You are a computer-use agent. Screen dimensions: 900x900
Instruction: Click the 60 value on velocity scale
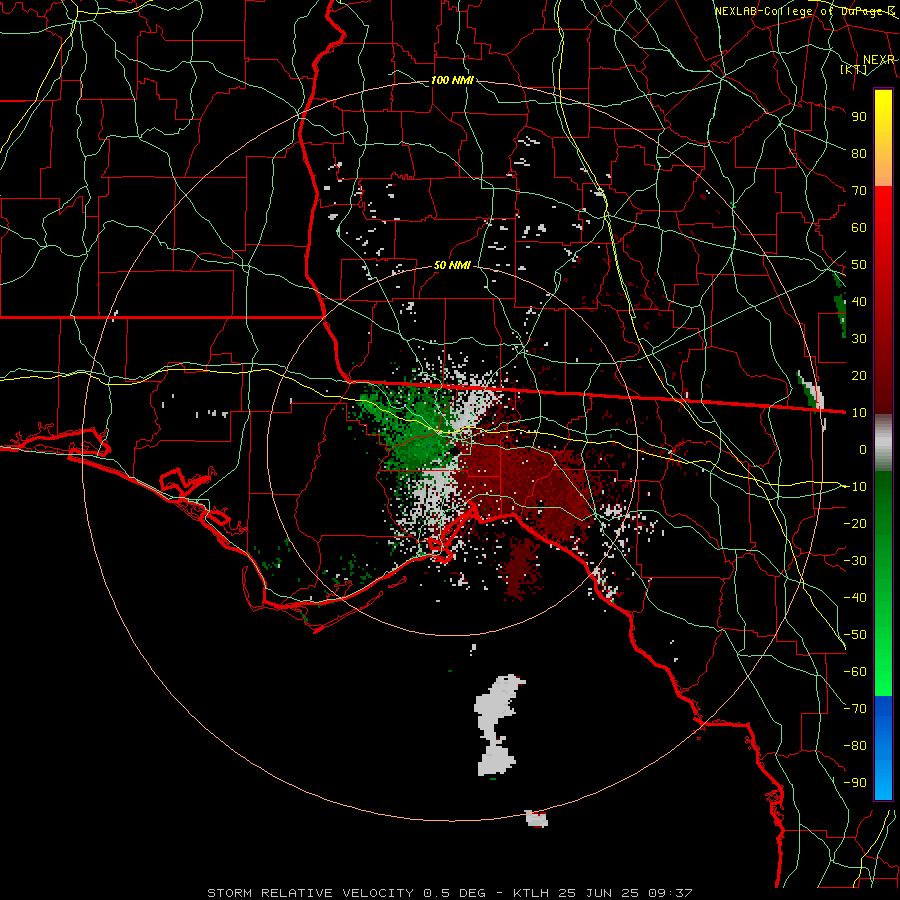[859, 227]
